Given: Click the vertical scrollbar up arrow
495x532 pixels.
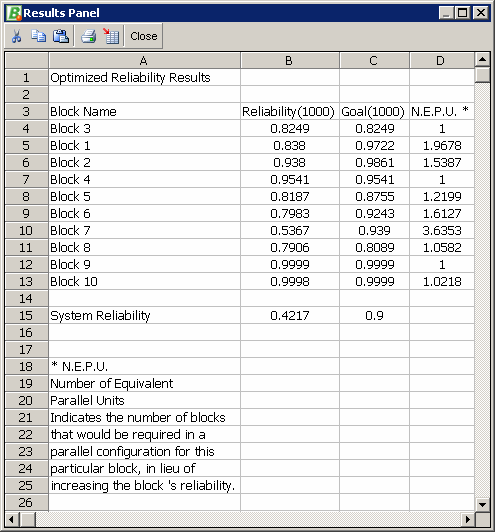Looking at the screenshot, I should tap(482, 60).
